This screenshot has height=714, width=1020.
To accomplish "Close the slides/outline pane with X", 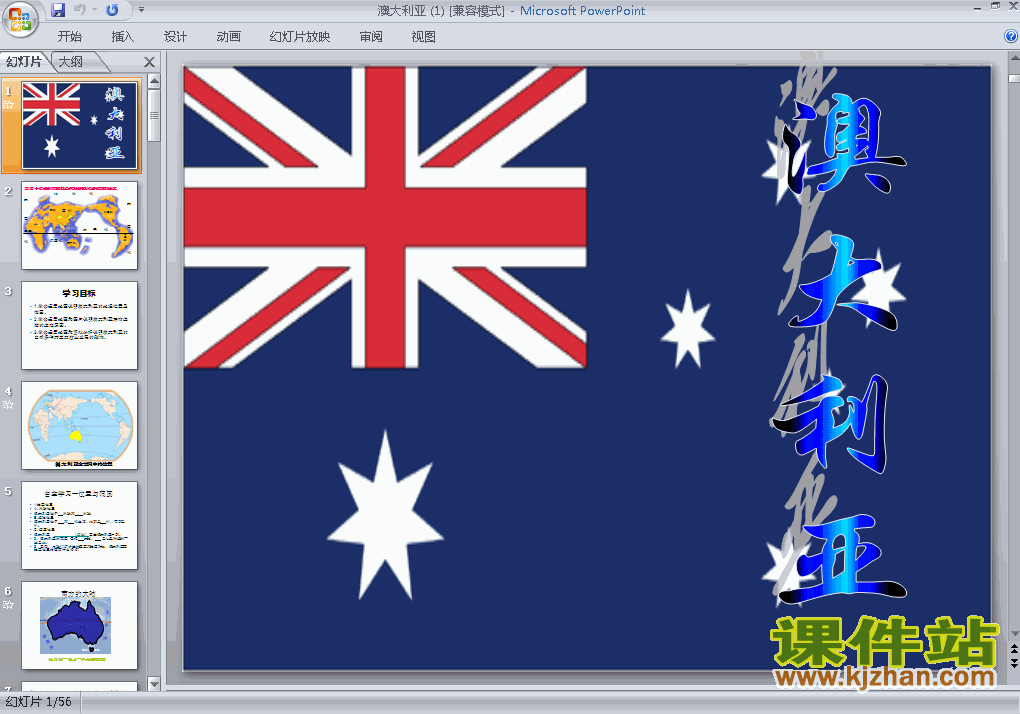I will click(x=149, y=62).
